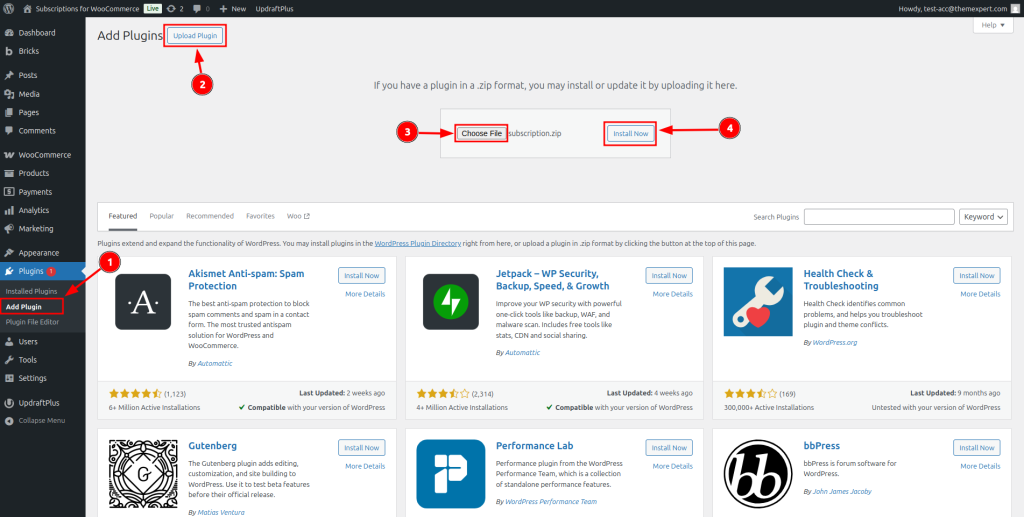Image resolution: width=1024 pixels, height=517 pixels.
Task: Open the John James Jacoby author link
Action: tap(842, 491)
